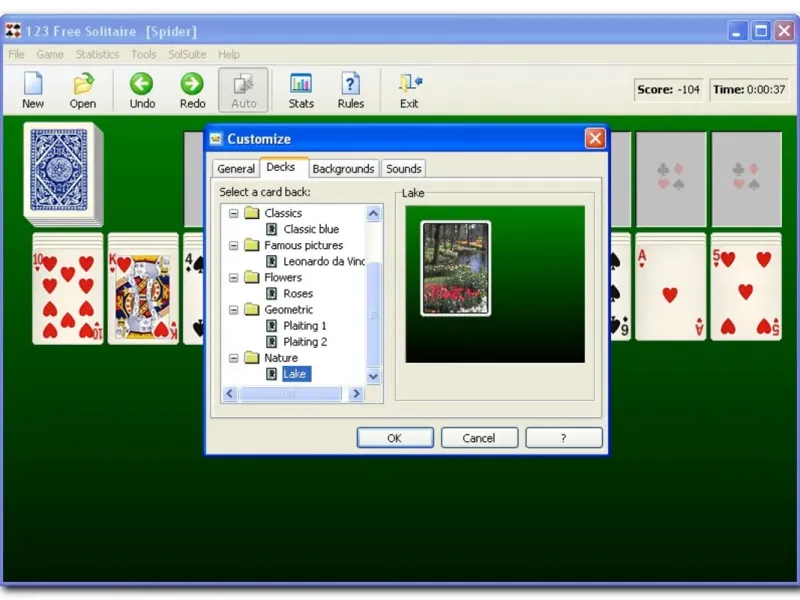Maximize the 123 Free Solitaire window

click(x=761, y=31)
